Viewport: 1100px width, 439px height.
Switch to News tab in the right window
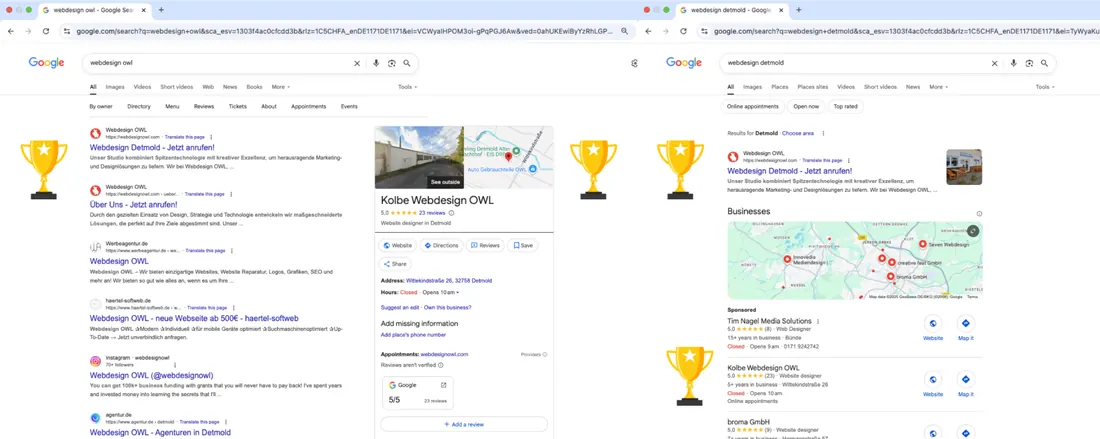[x=913, y=87]
